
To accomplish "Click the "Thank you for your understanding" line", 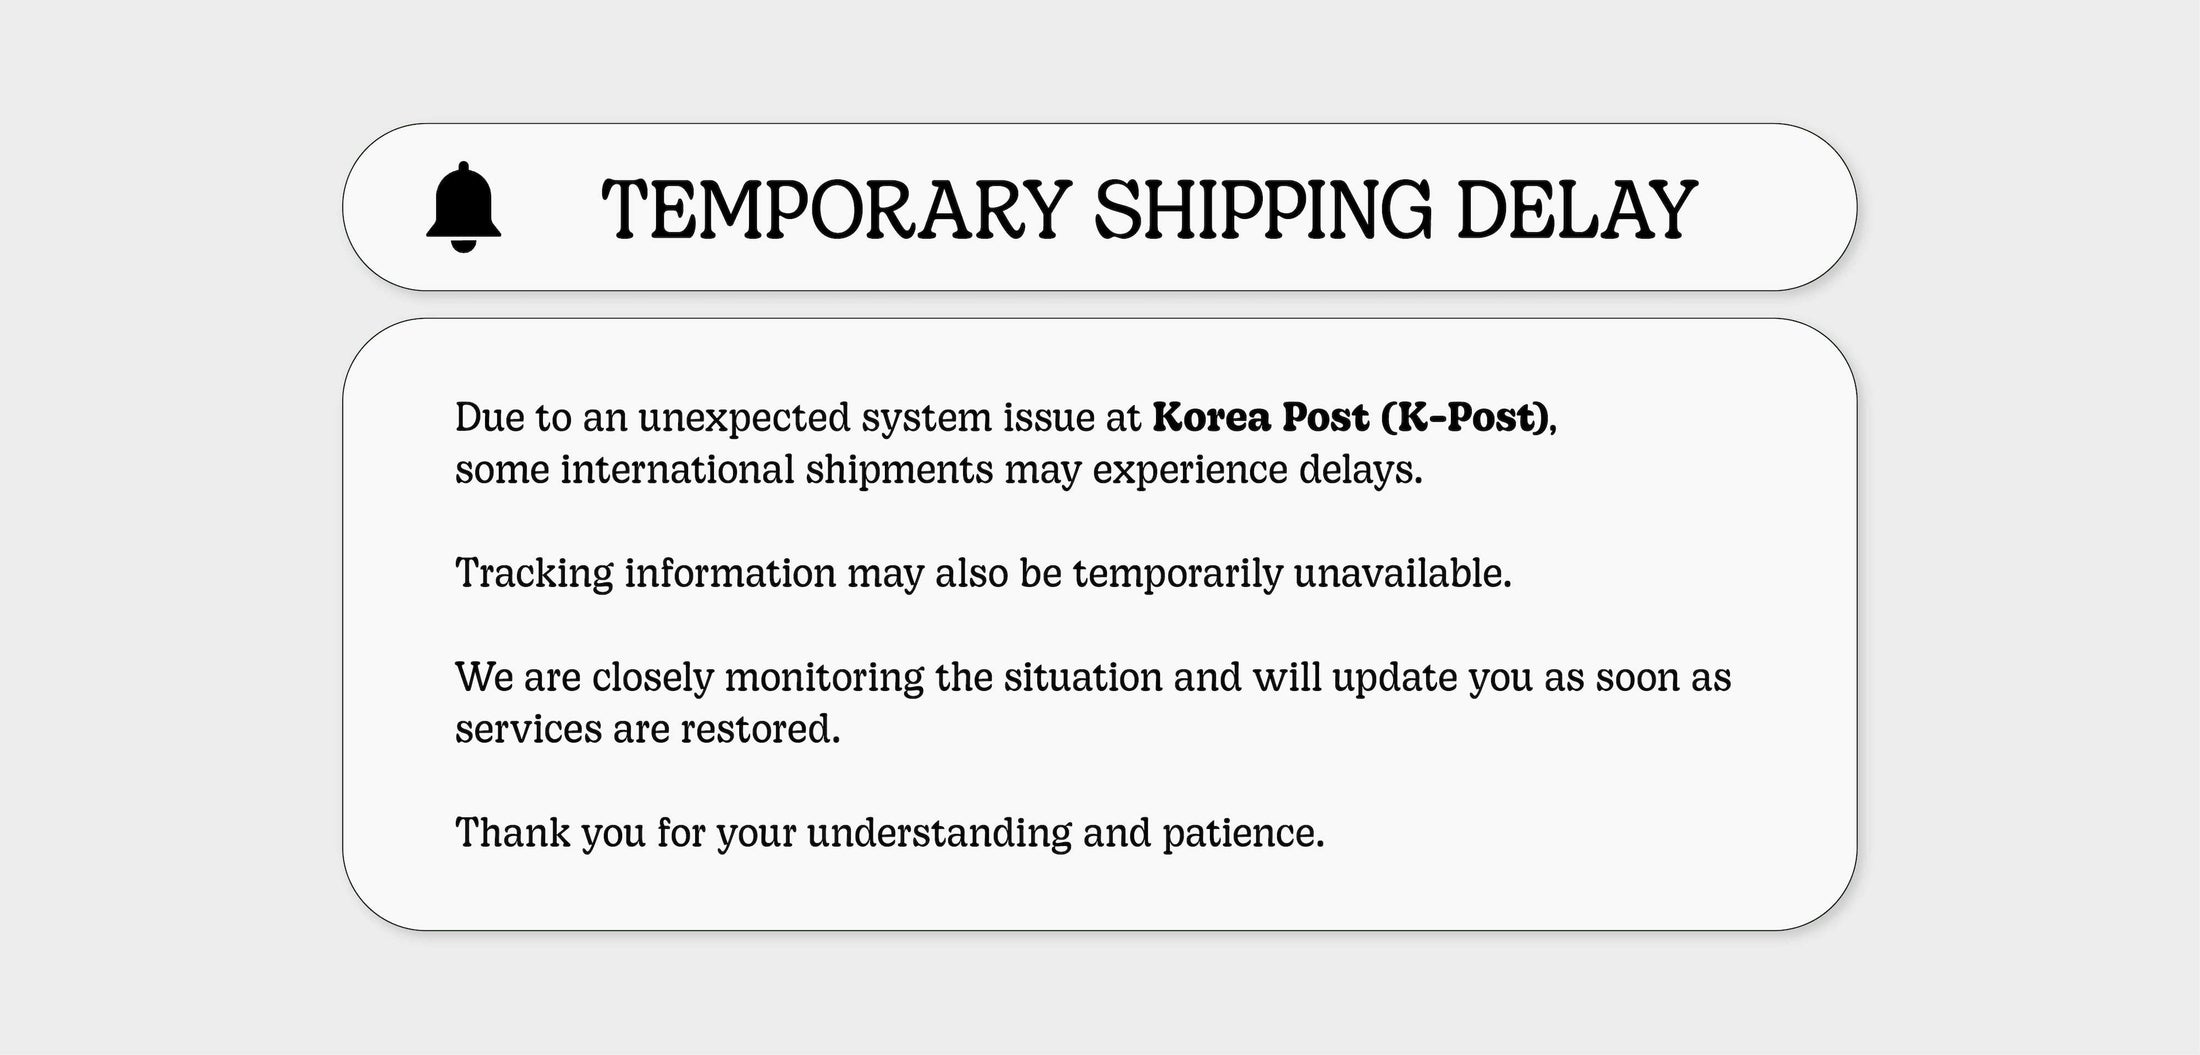I will (x=889, y=832).
